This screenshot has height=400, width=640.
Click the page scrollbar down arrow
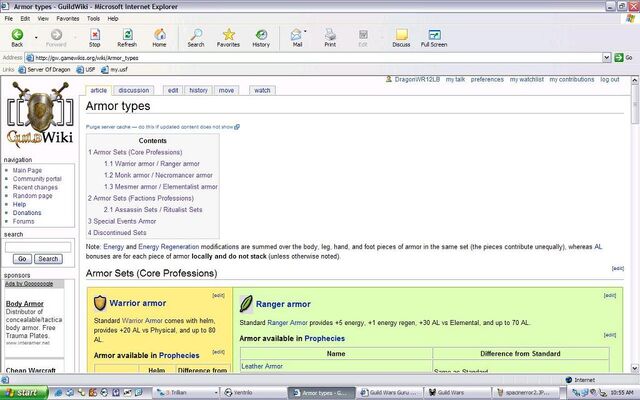(x=635, y=368)
